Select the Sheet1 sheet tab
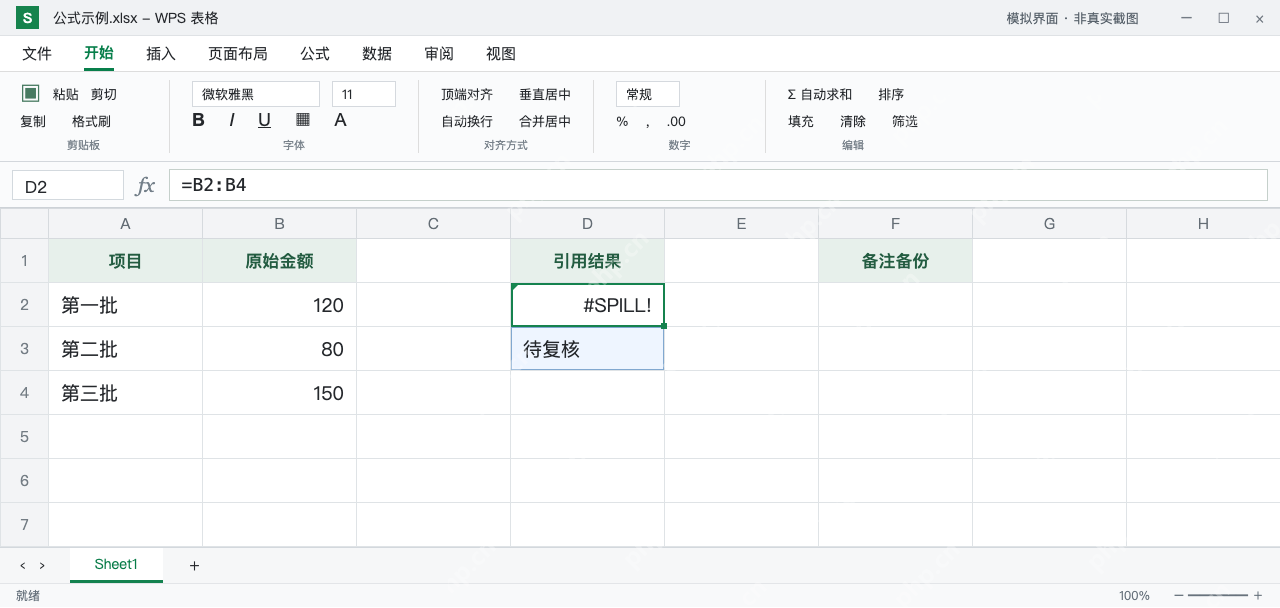Image resolution: width=1280 pixels, height=608 pixels. [x=116, y=565]
